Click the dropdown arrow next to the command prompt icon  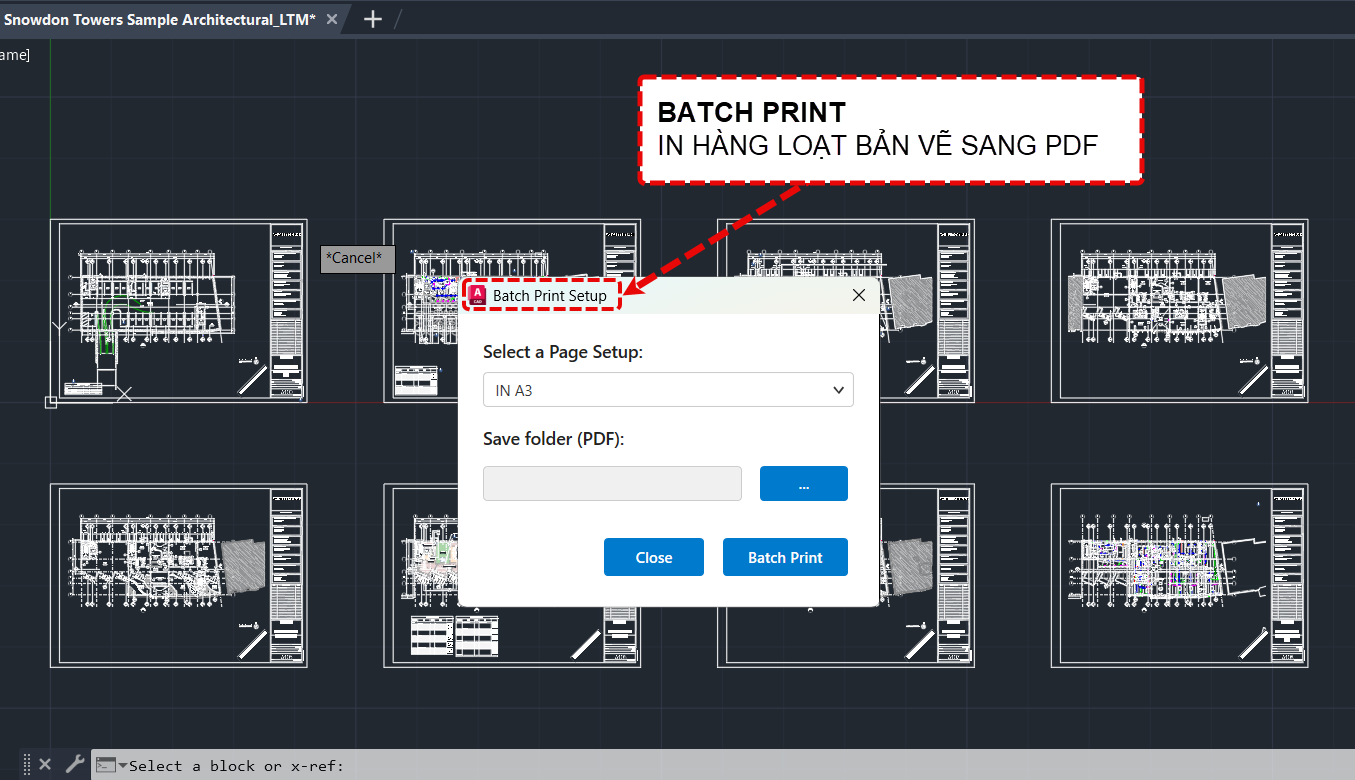(x=123, y=764)
